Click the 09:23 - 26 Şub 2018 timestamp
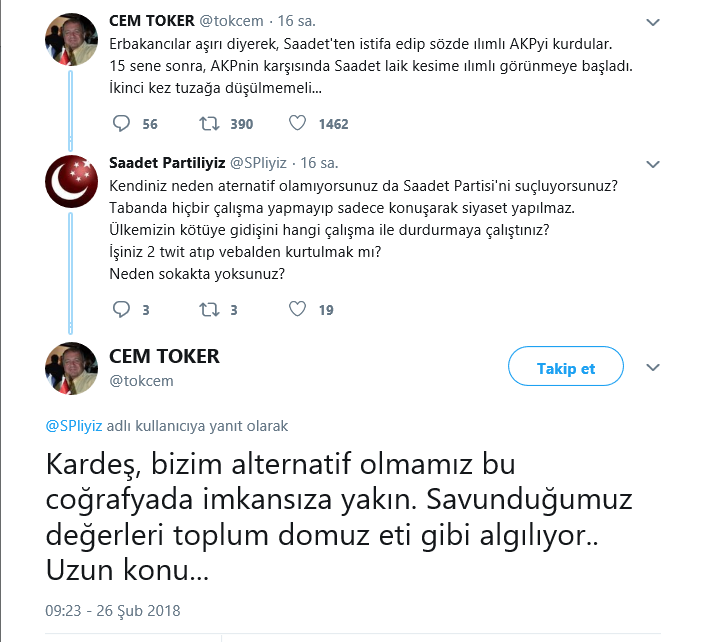703x642 pixels. (113, 610)
